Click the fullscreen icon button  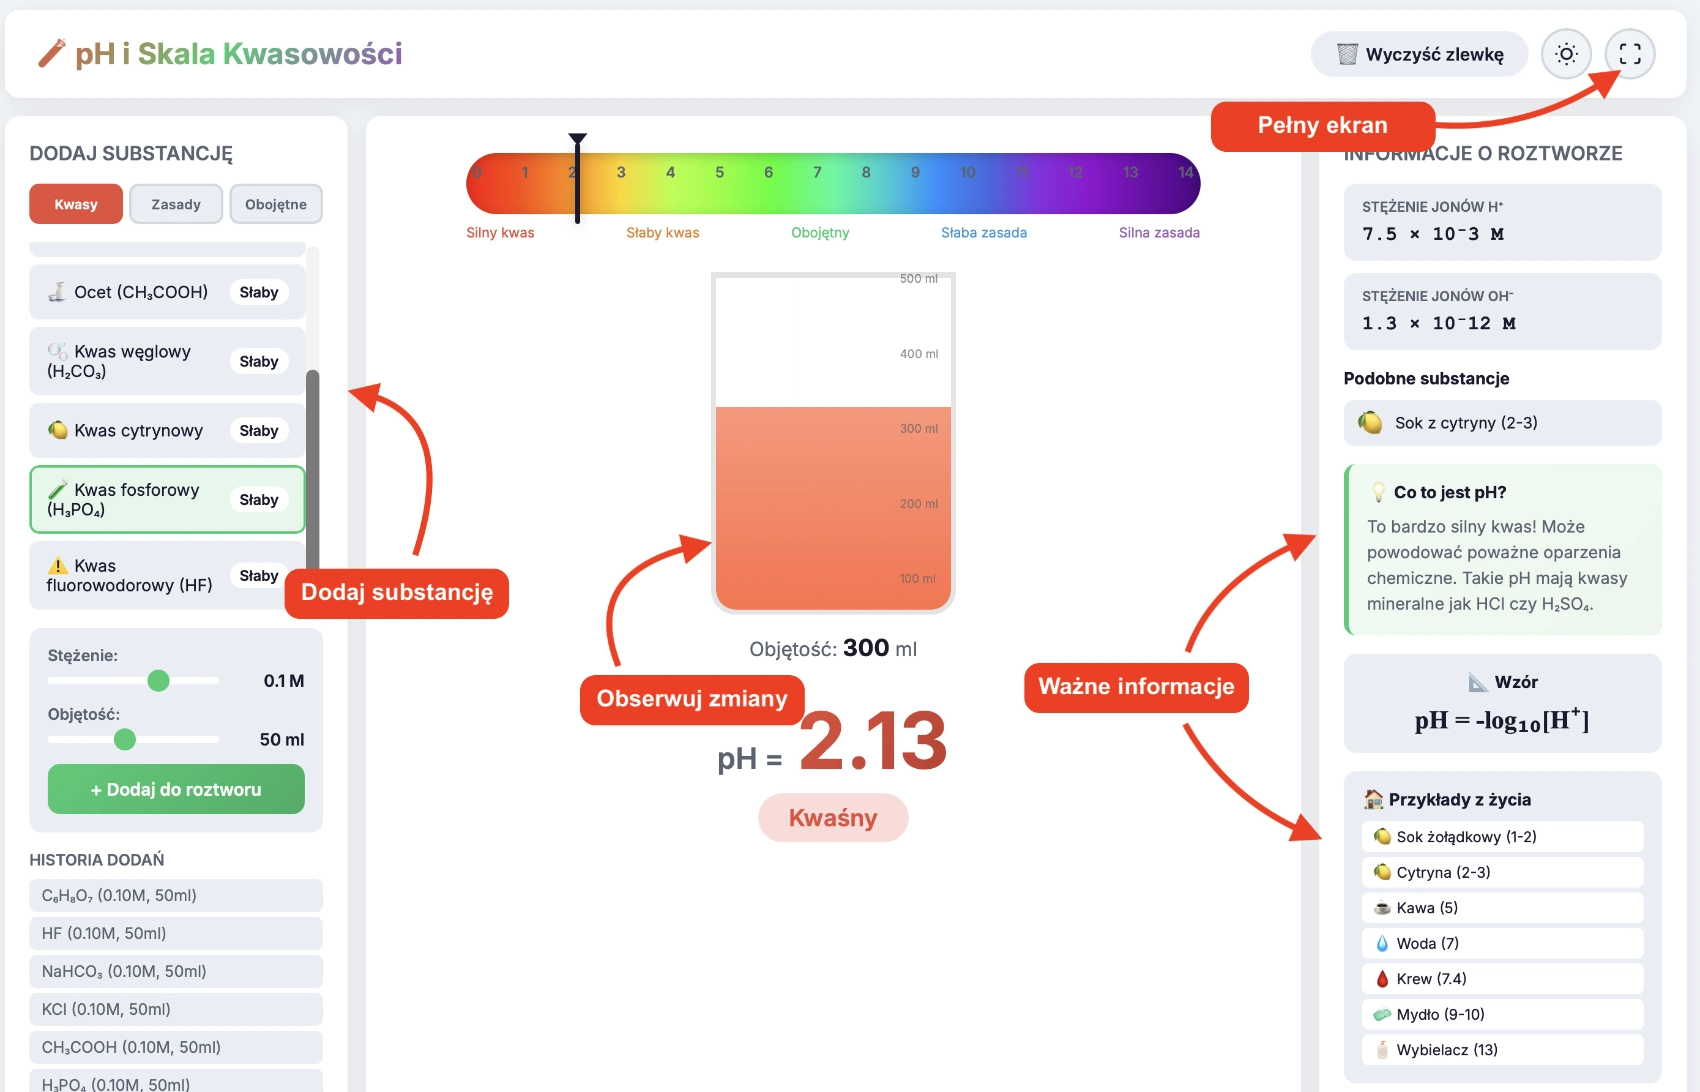[x=1630, y=54]
